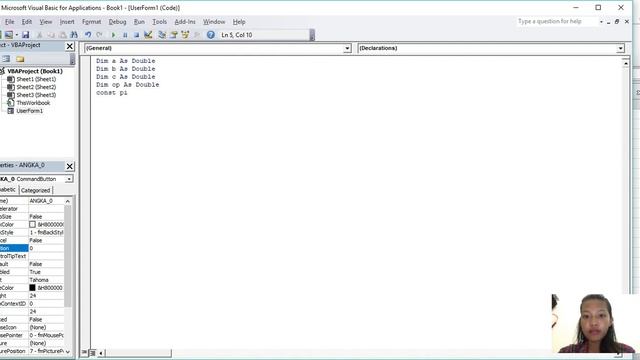This screenshot has width=640, height=360.
Task: Open the Edit menu
Action: [x=27, y=22]
